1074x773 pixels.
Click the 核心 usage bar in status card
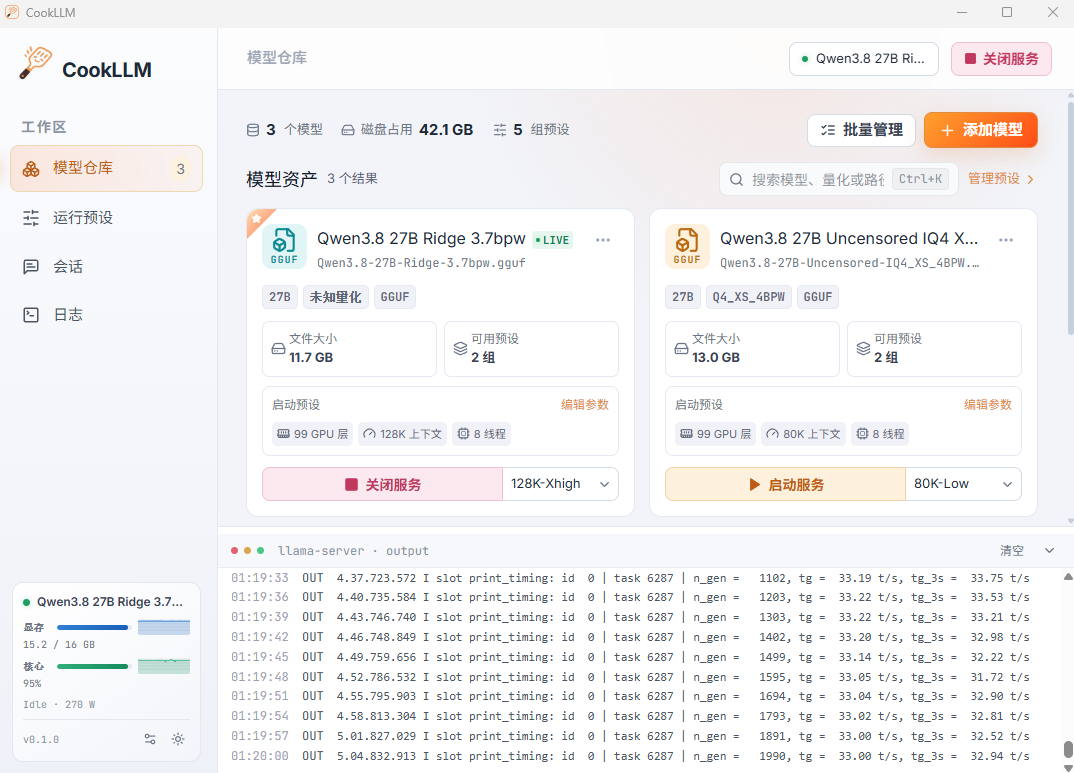point(92,666)
